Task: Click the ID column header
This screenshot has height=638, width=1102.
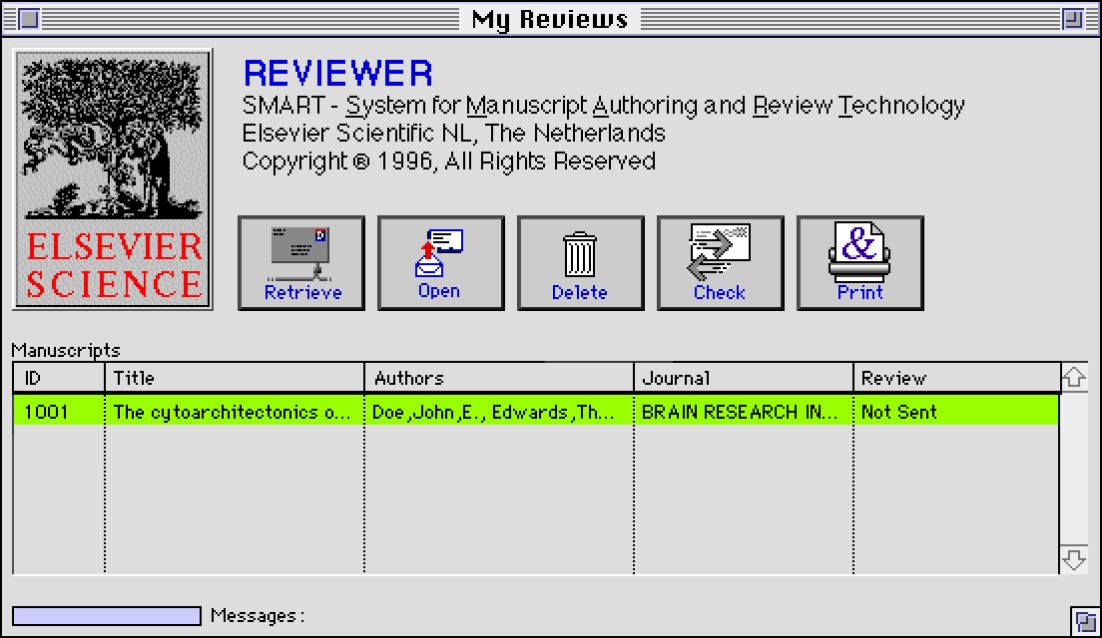Action: click(58, 378)
